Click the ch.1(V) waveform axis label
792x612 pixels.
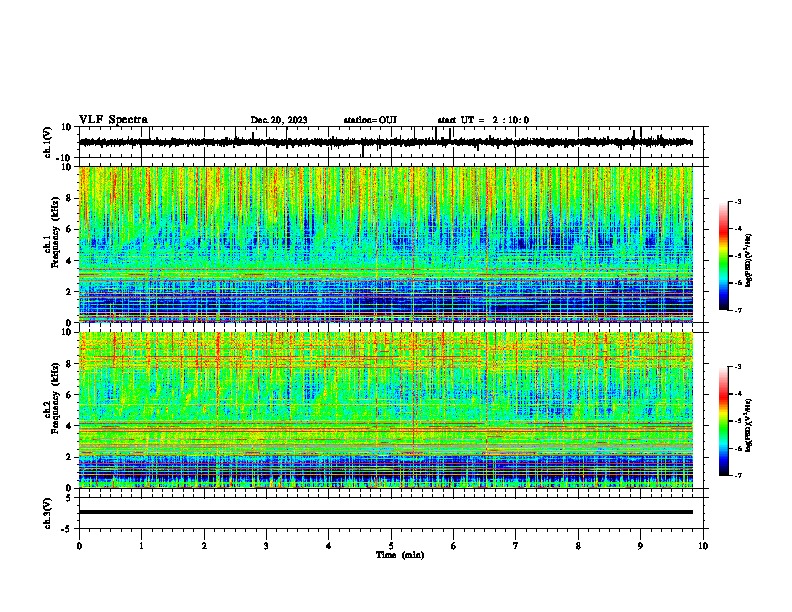point(48,142)
